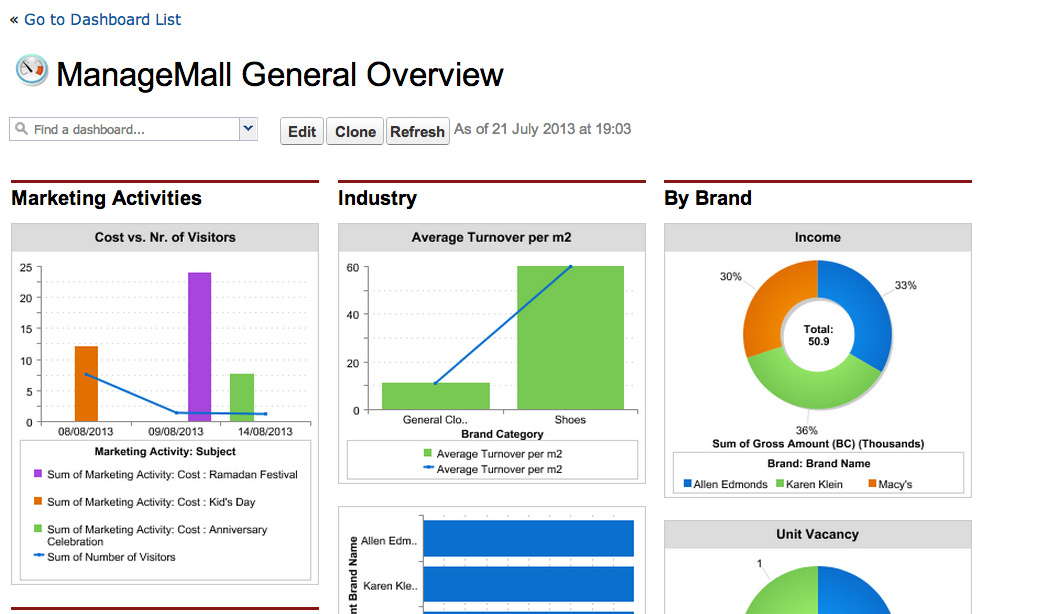Screen dimensions: 1044x614
Task: Click the 'Marketing Activity: Subject' legend title
Action: pos(165,452)
